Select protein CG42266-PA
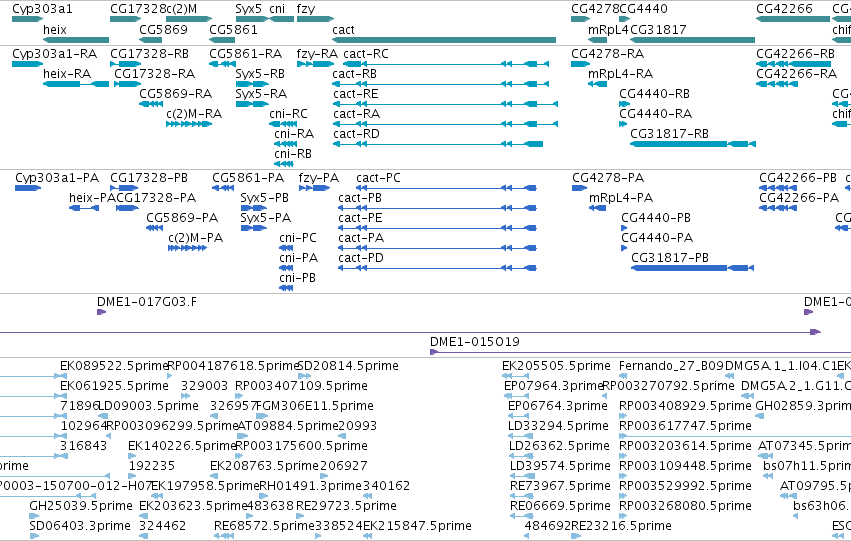Screen dimensions: 851x541 799,198
